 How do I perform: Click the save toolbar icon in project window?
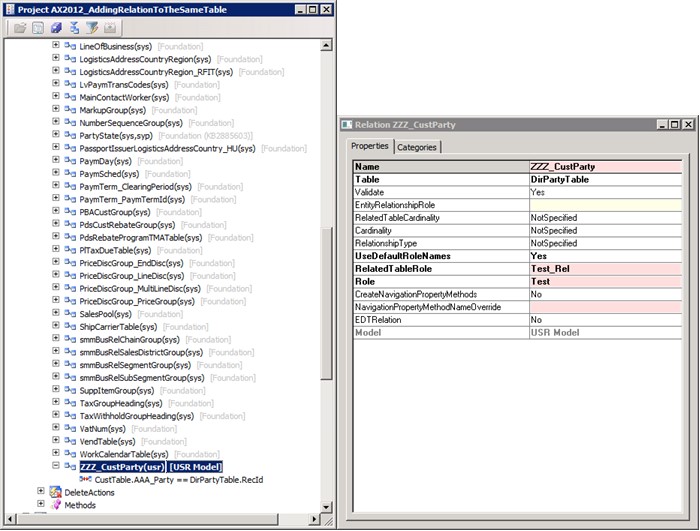tap(38, 28)
